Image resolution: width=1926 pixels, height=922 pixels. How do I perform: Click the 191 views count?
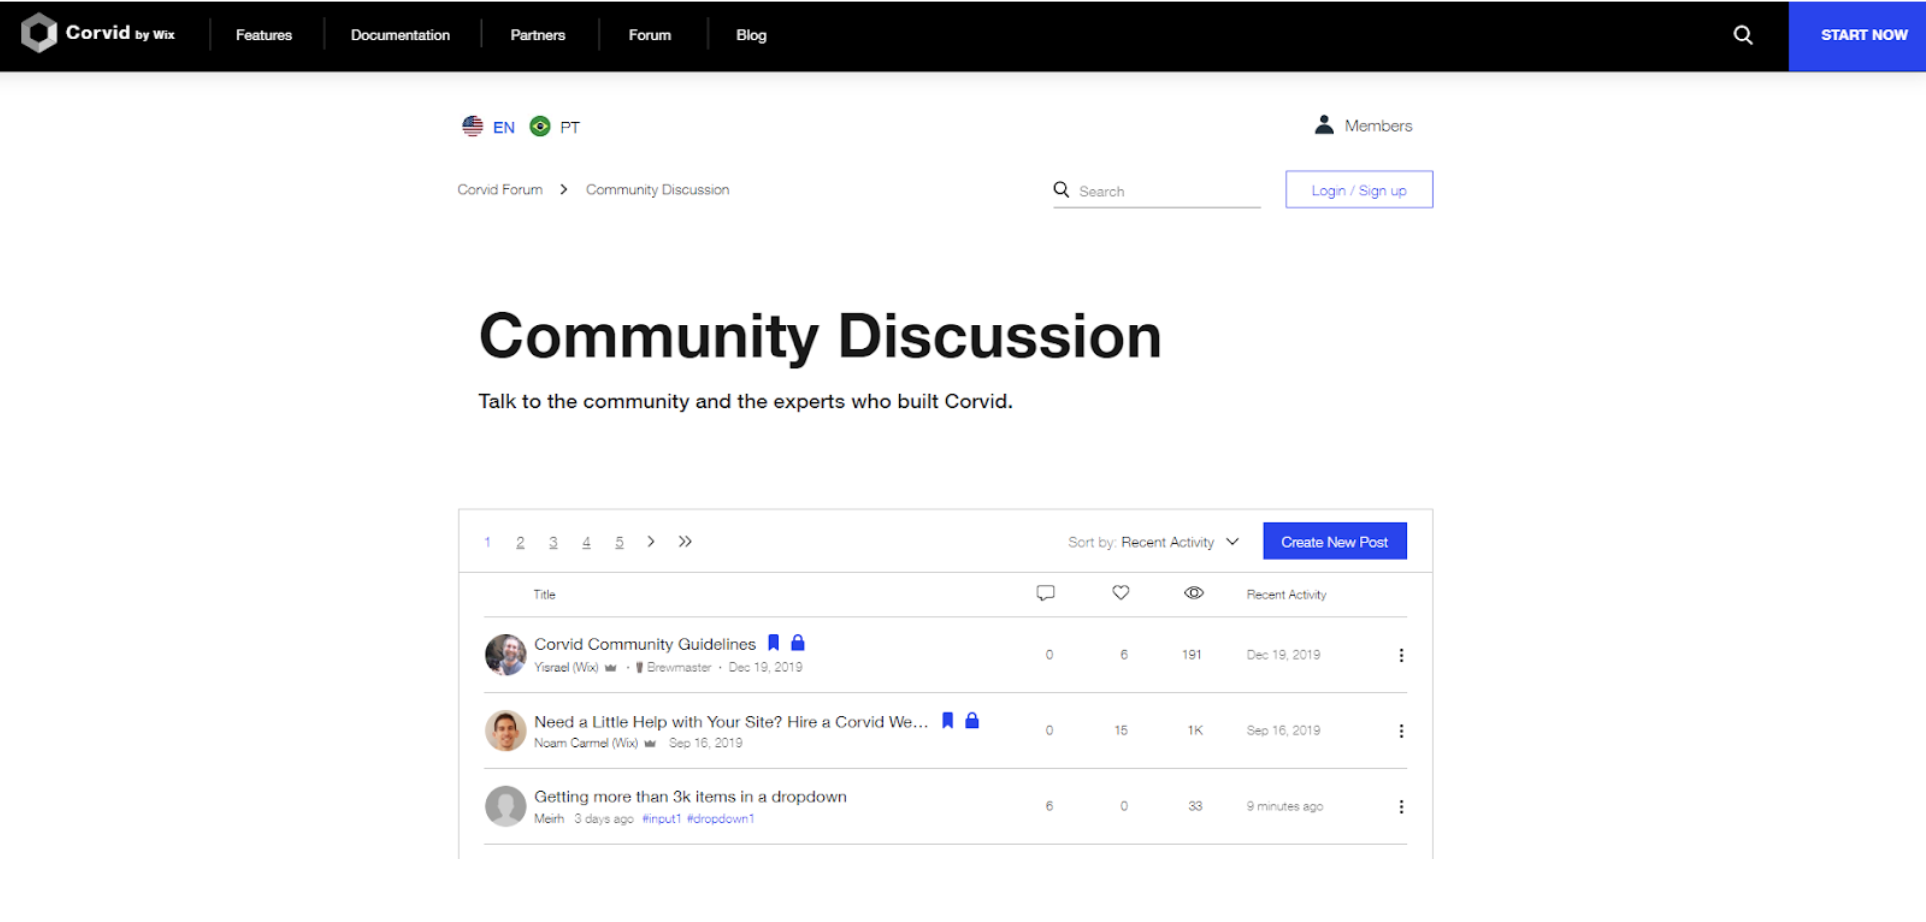pyautogui.click(x=1192, y=655)
